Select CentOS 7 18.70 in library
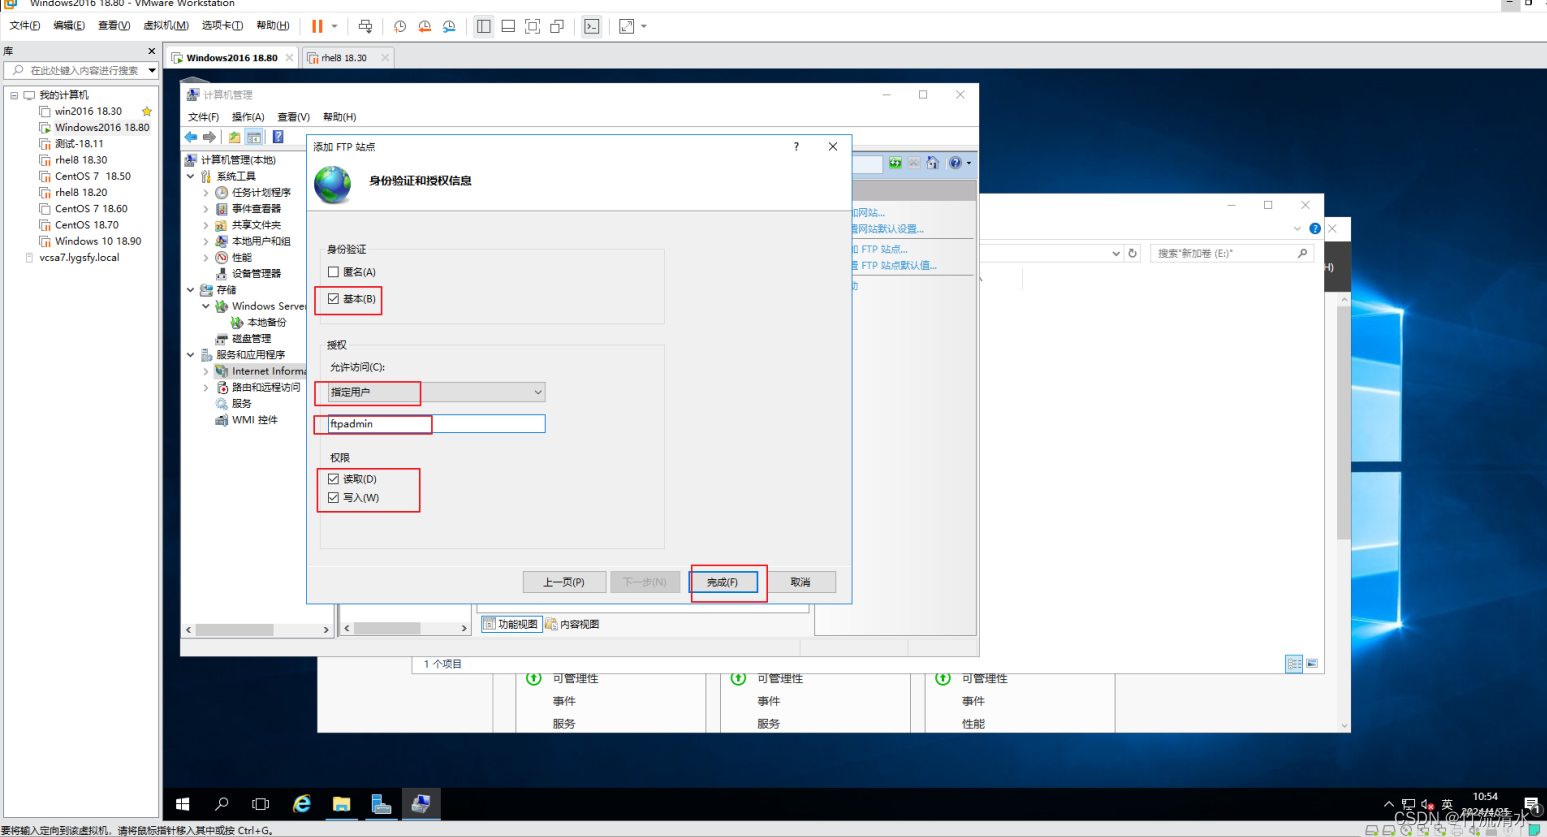 point(87,225)
